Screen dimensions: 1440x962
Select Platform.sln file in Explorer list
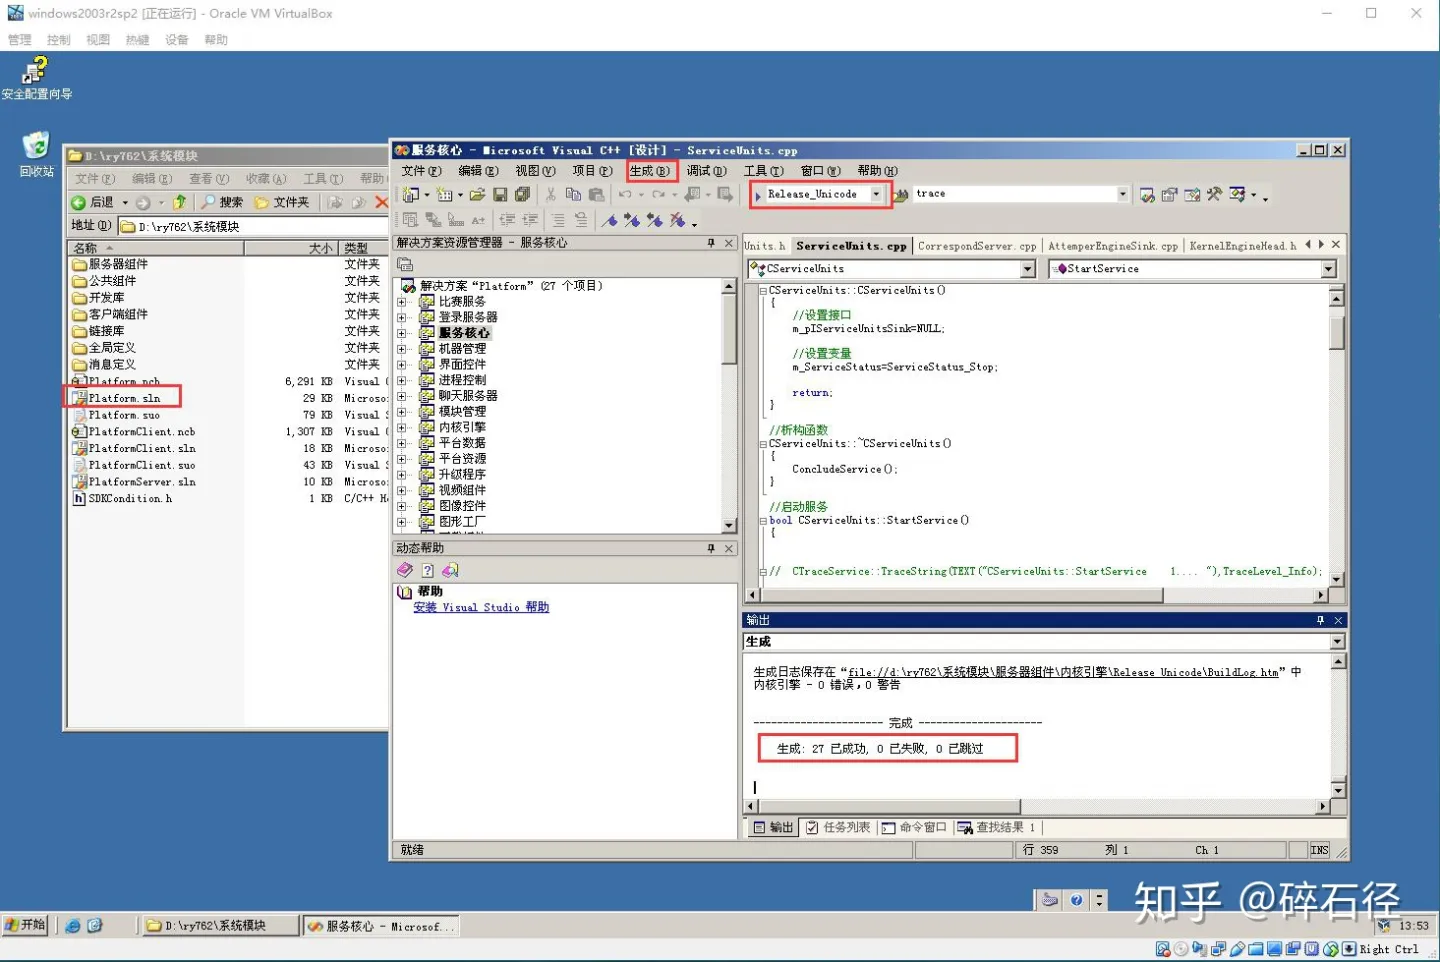point(124,398)
